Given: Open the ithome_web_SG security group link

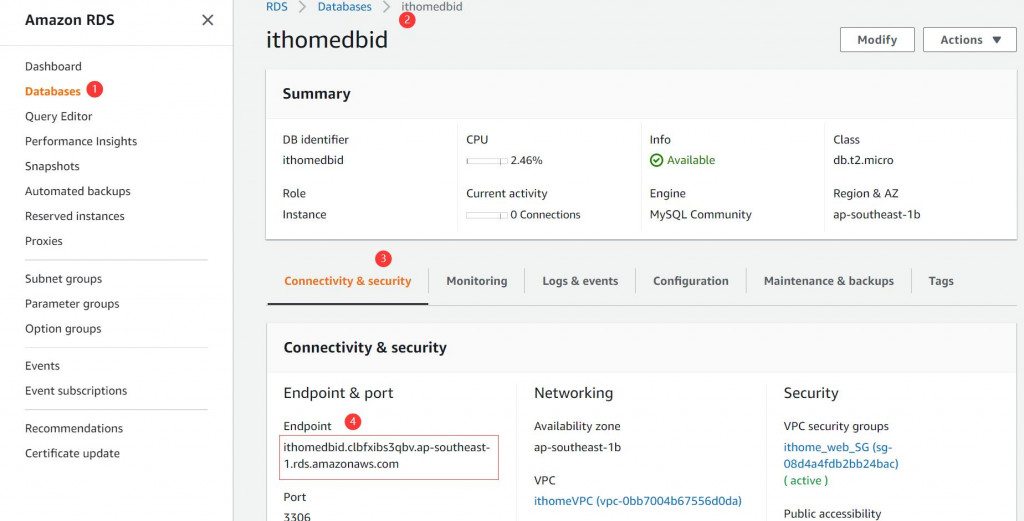Looking at the screenshot, I should (x=840, y=448).
